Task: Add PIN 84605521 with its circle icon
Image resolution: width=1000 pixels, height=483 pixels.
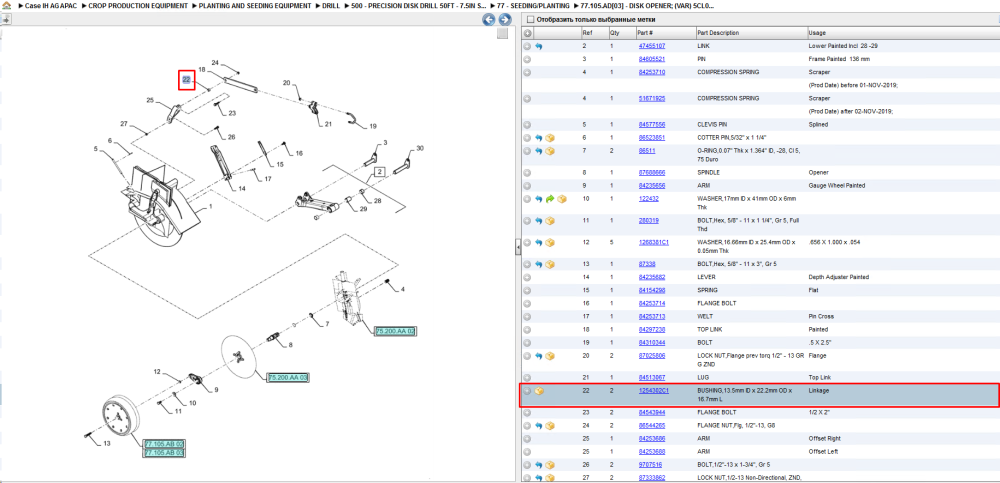Action: (x=527, y=59)
